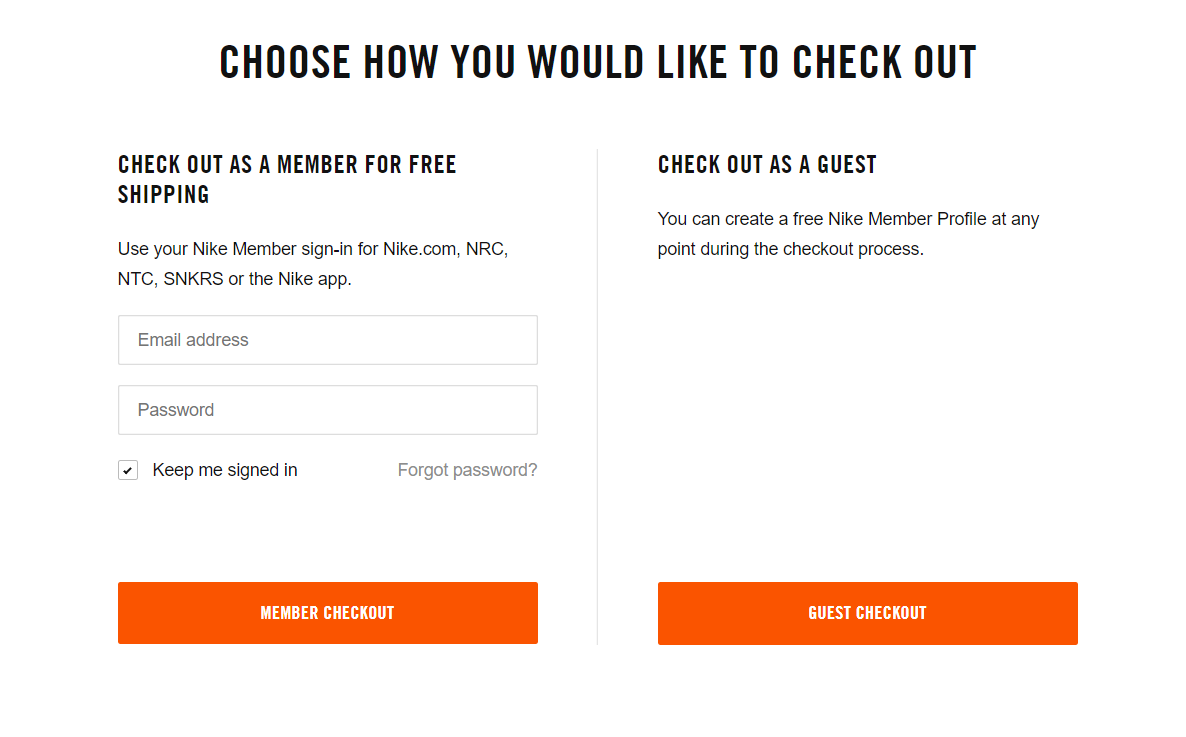Click the word 'SHIPPING' in member heading
Screen dimensions: 1186x737
(x=164, y=195)
